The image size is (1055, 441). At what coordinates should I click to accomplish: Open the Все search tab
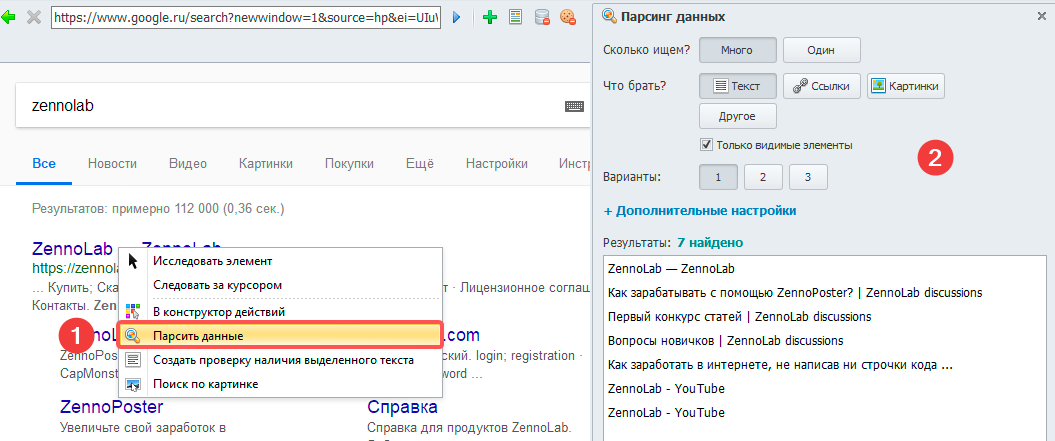44,164
